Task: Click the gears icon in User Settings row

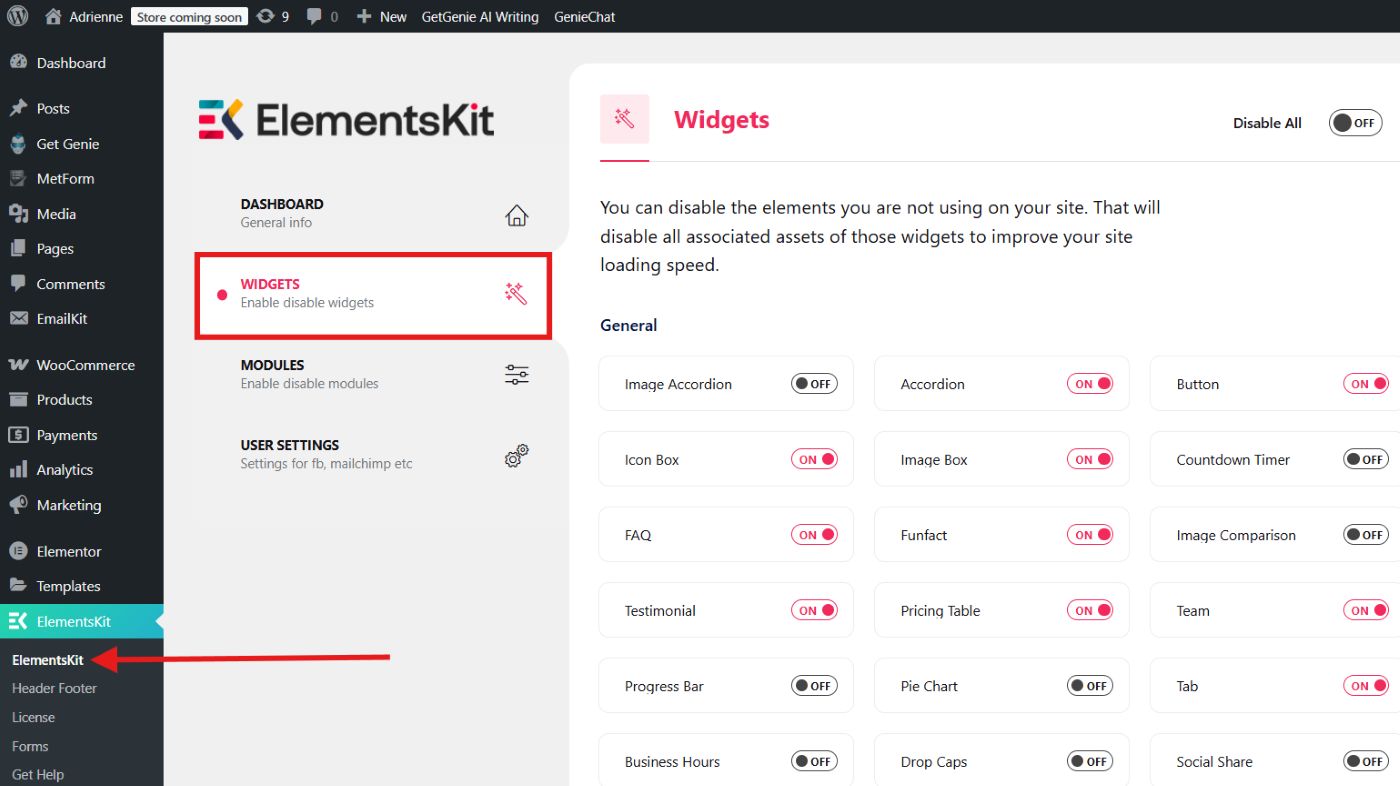Action: pyautogui.click(x=516, y=456)
